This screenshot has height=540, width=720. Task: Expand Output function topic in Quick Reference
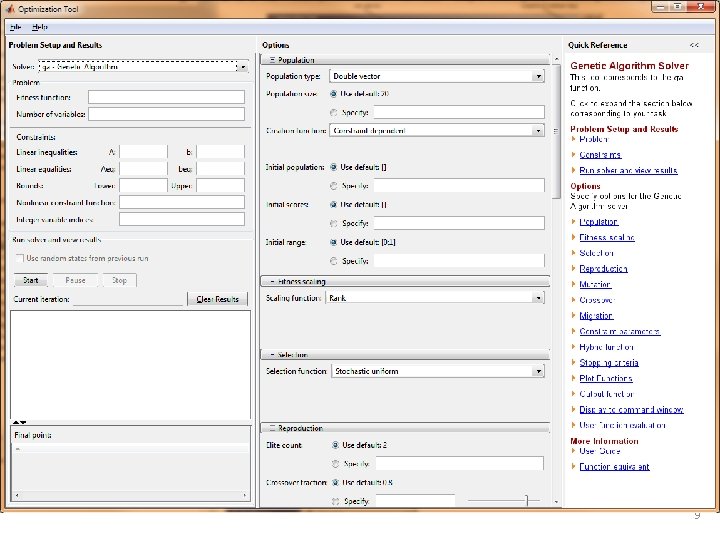[x=573, y=394]
